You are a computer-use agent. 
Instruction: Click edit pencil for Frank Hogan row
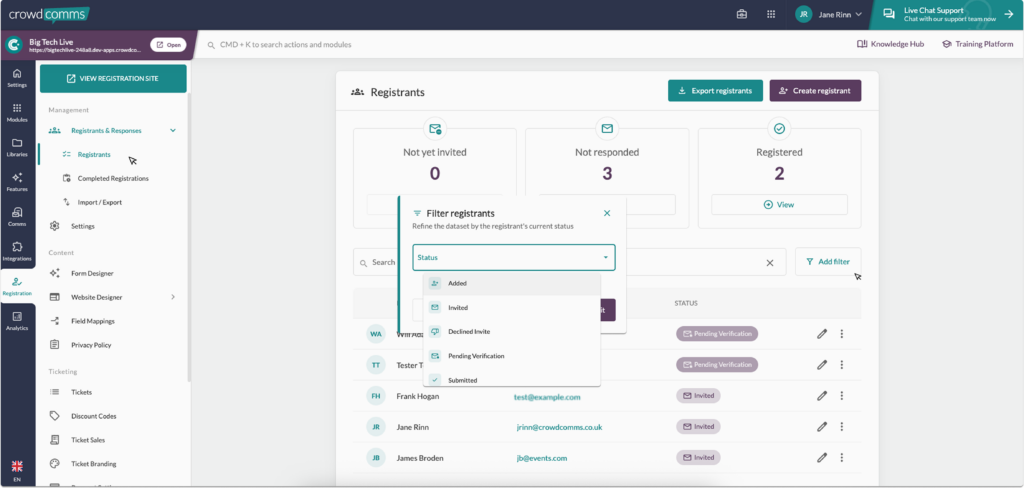[822, 396]
